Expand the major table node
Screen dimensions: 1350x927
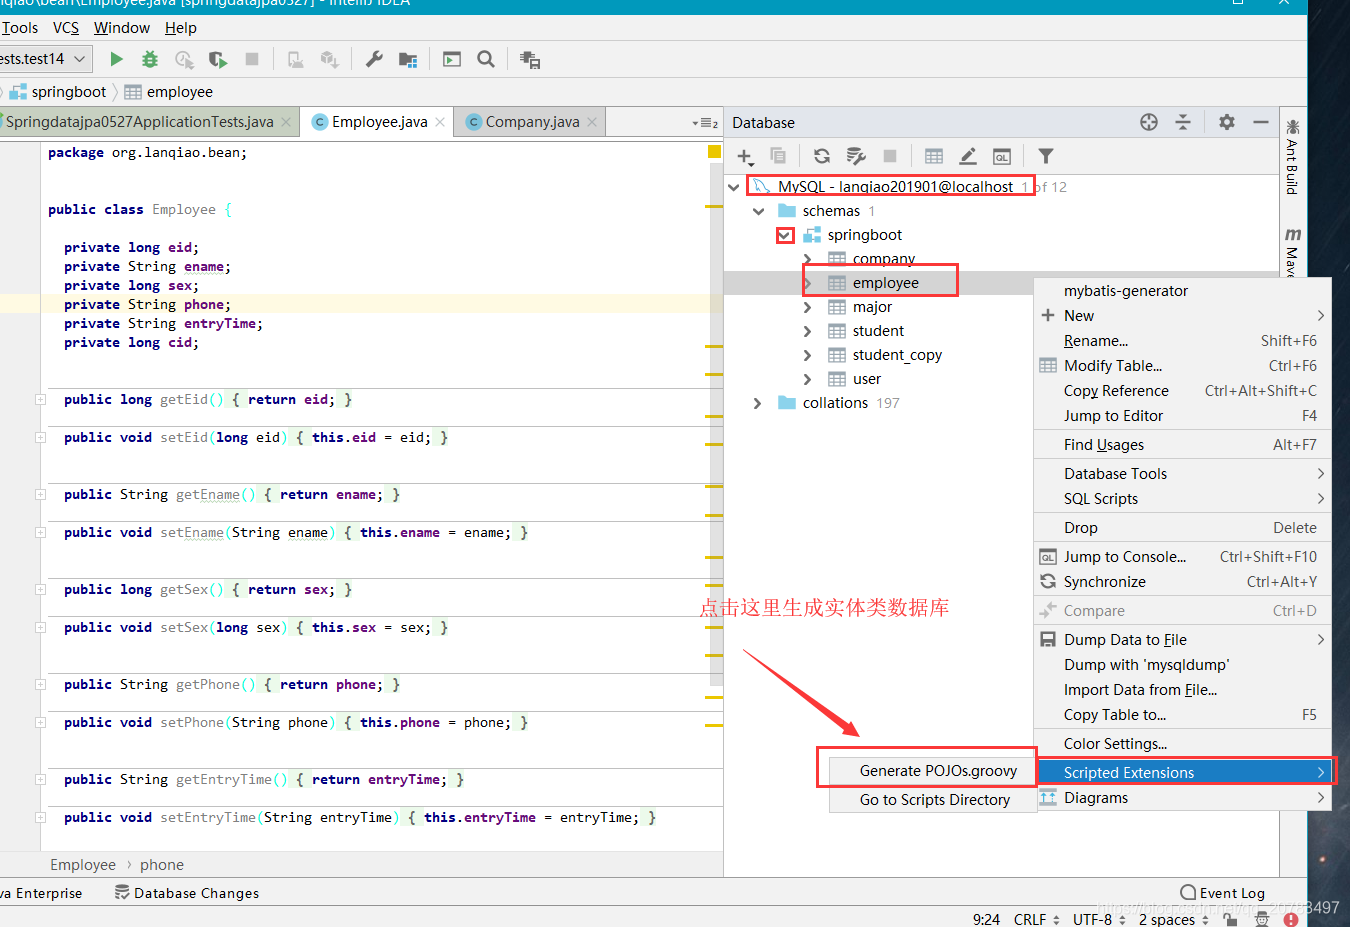[807, 307]
